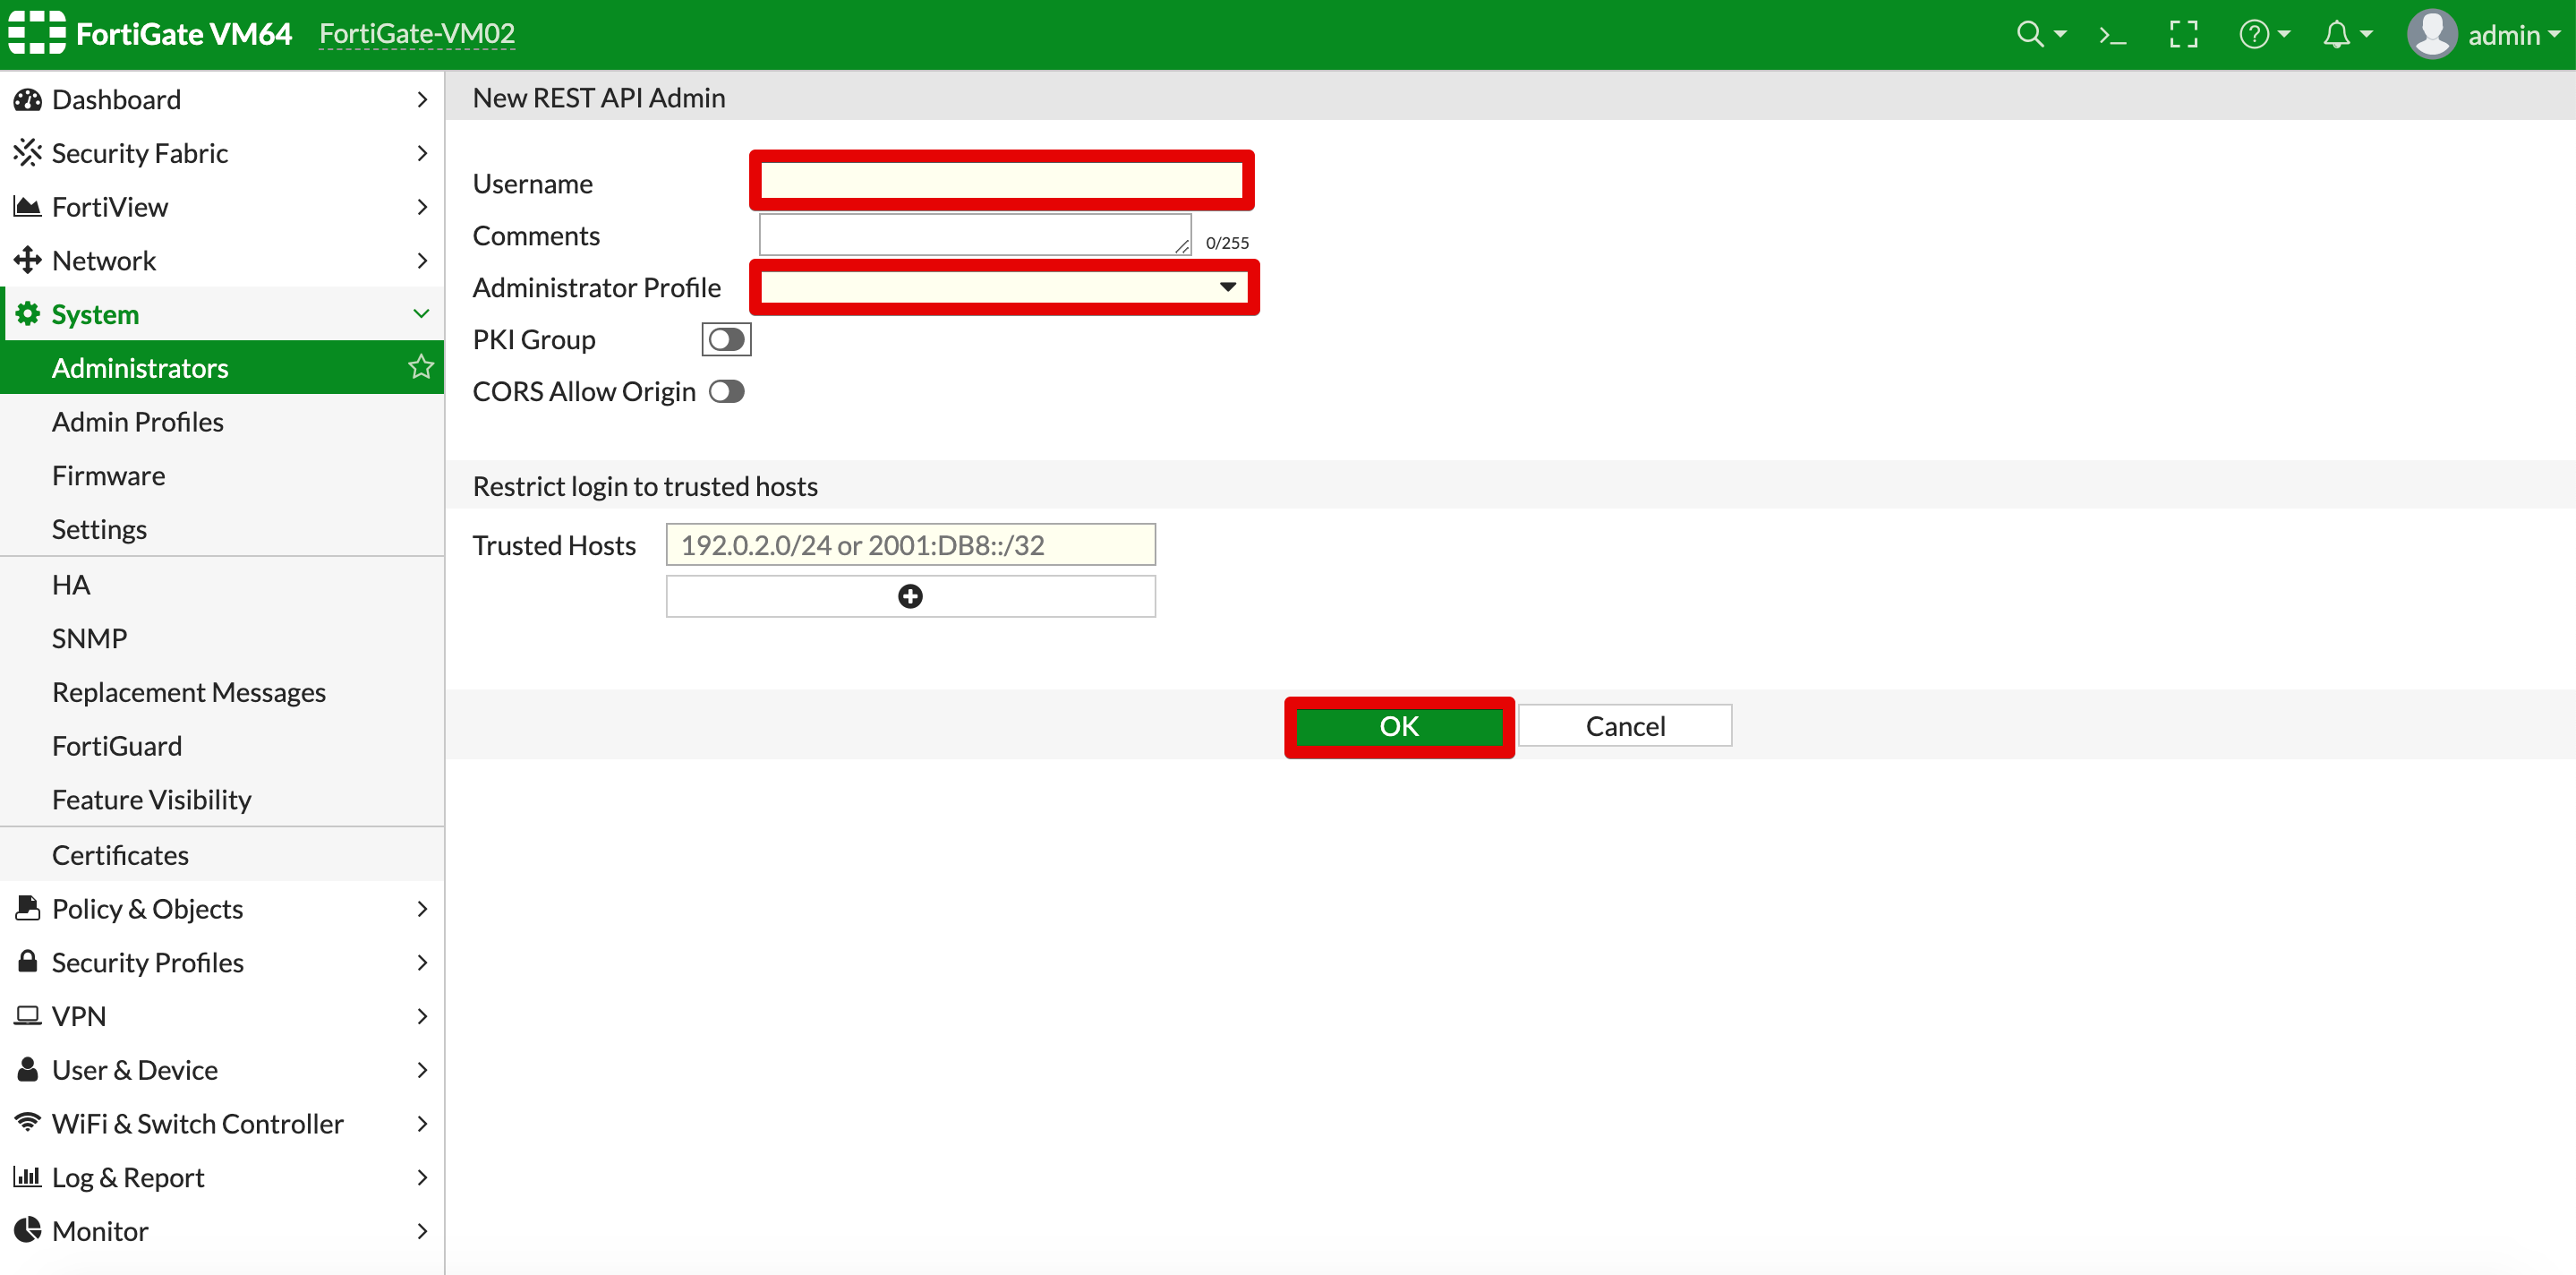Open the search magnifier in header
This screenshot has height=1275, width=2576.
coord(2030,35)
